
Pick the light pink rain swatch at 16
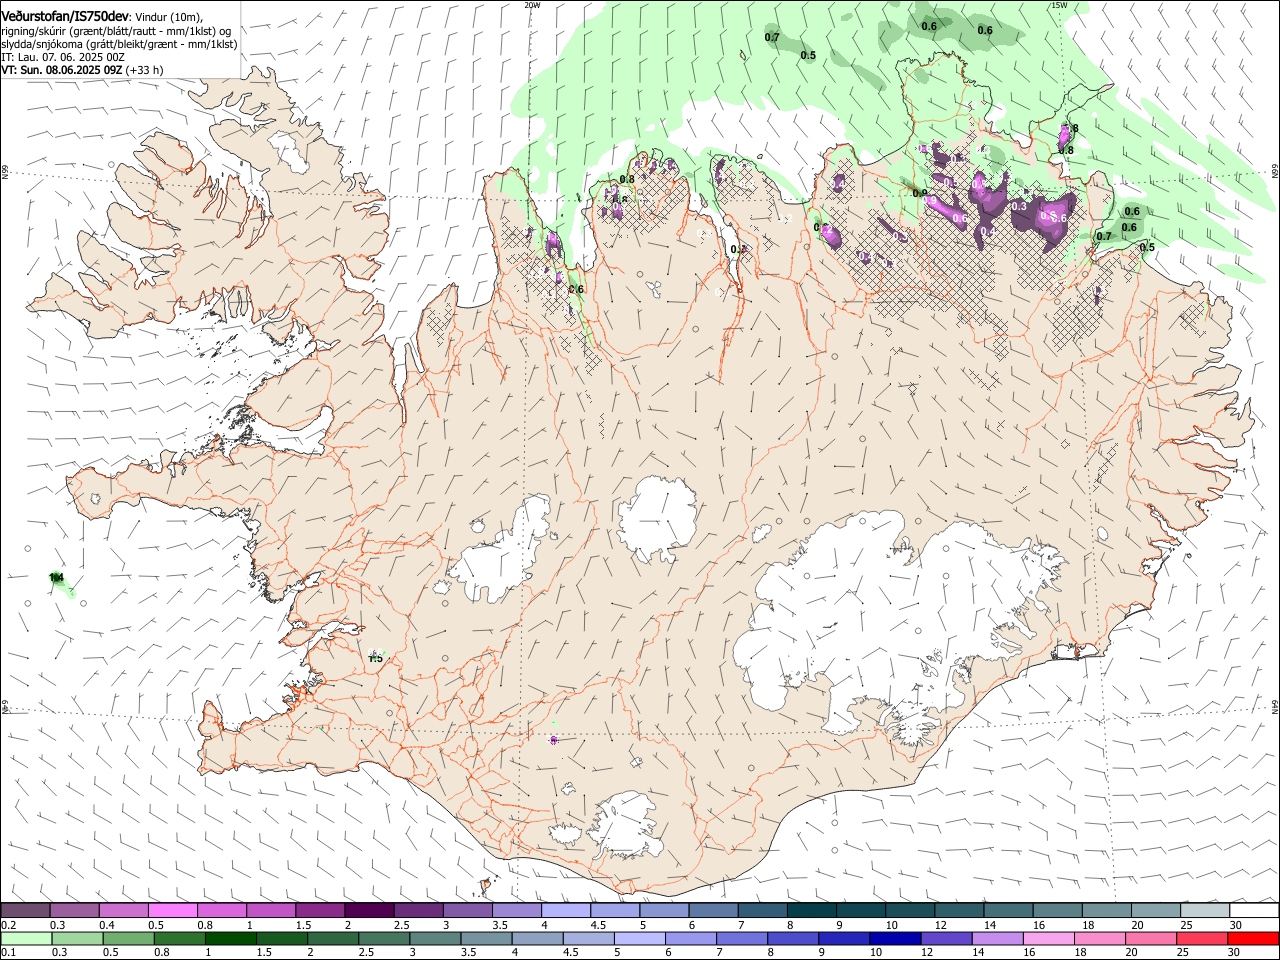coord(1046,938)
